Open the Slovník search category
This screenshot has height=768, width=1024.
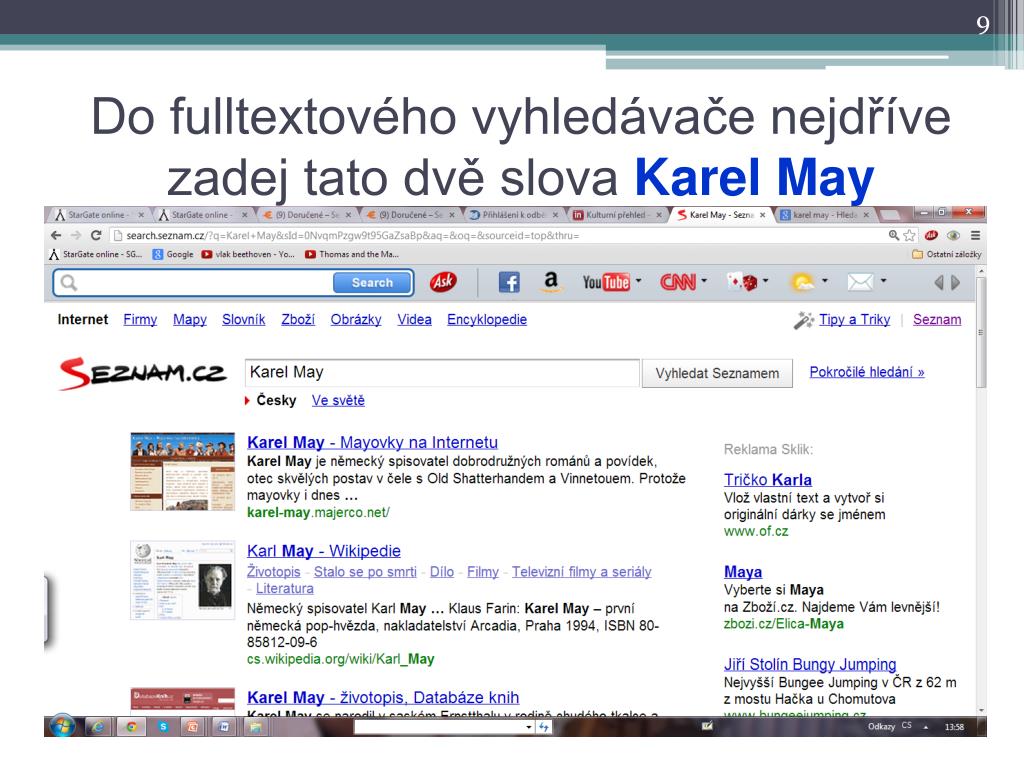[x=244, y=319]
